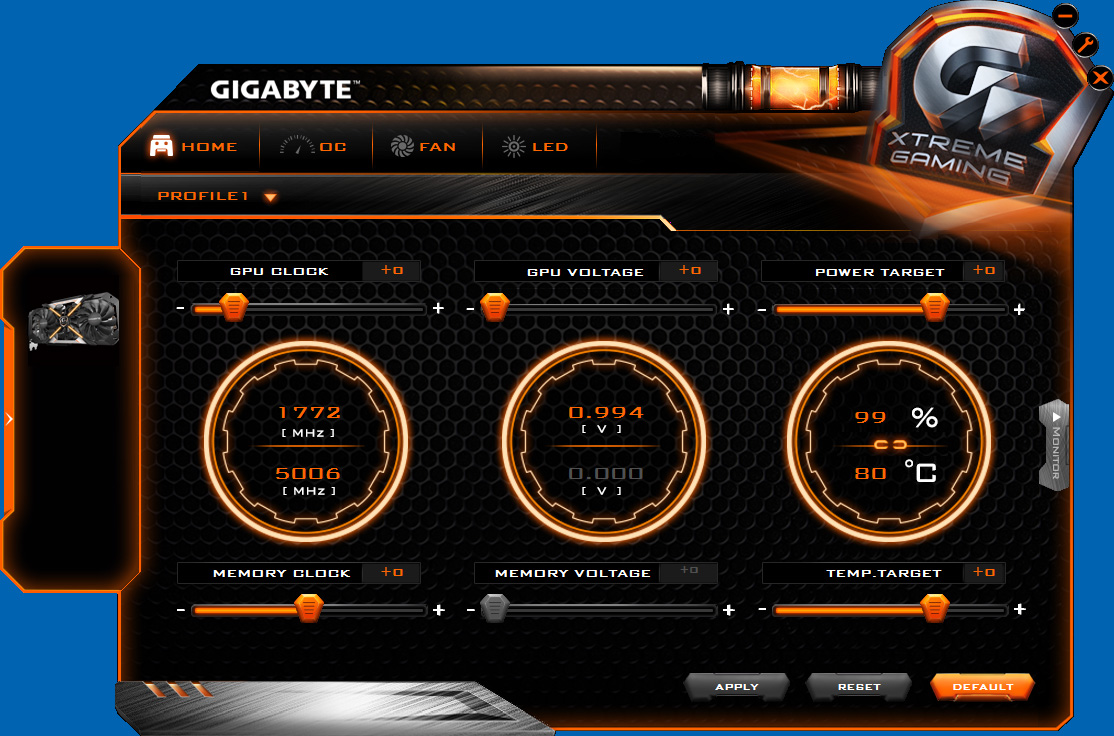Decrease GPU clock with minus button
Screen dimensions: 1114x736
tap(180, 308)
